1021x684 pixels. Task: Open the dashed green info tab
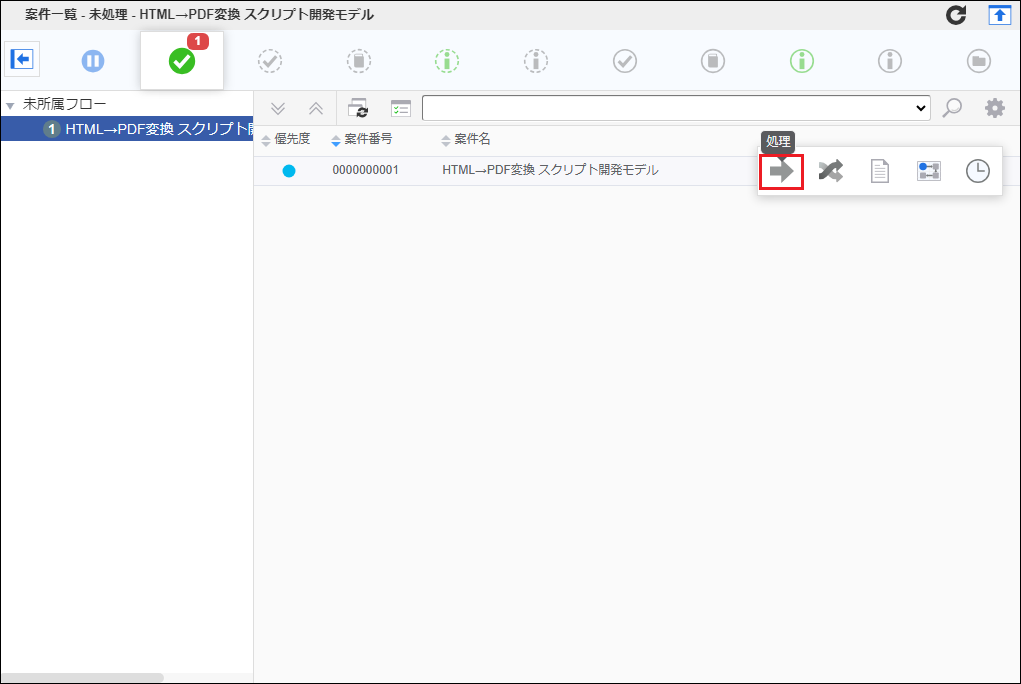[x=447, y=61]
